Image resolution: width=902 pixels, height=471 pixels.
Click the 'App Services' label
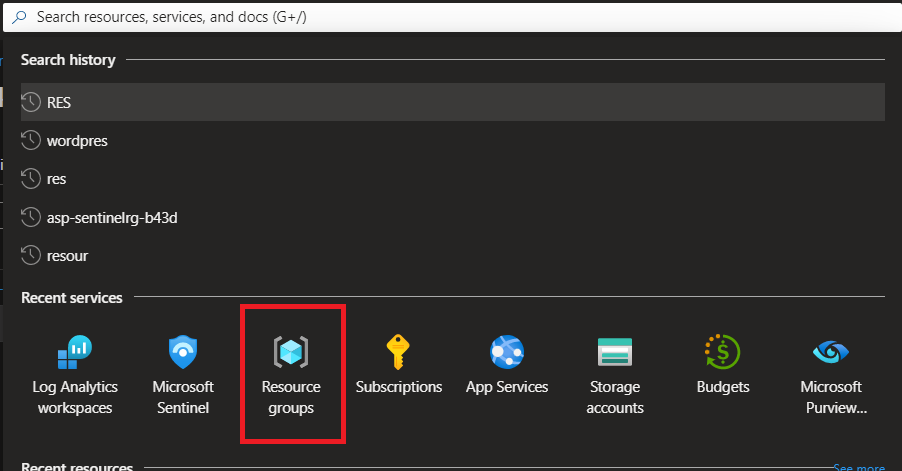point(507,387)
